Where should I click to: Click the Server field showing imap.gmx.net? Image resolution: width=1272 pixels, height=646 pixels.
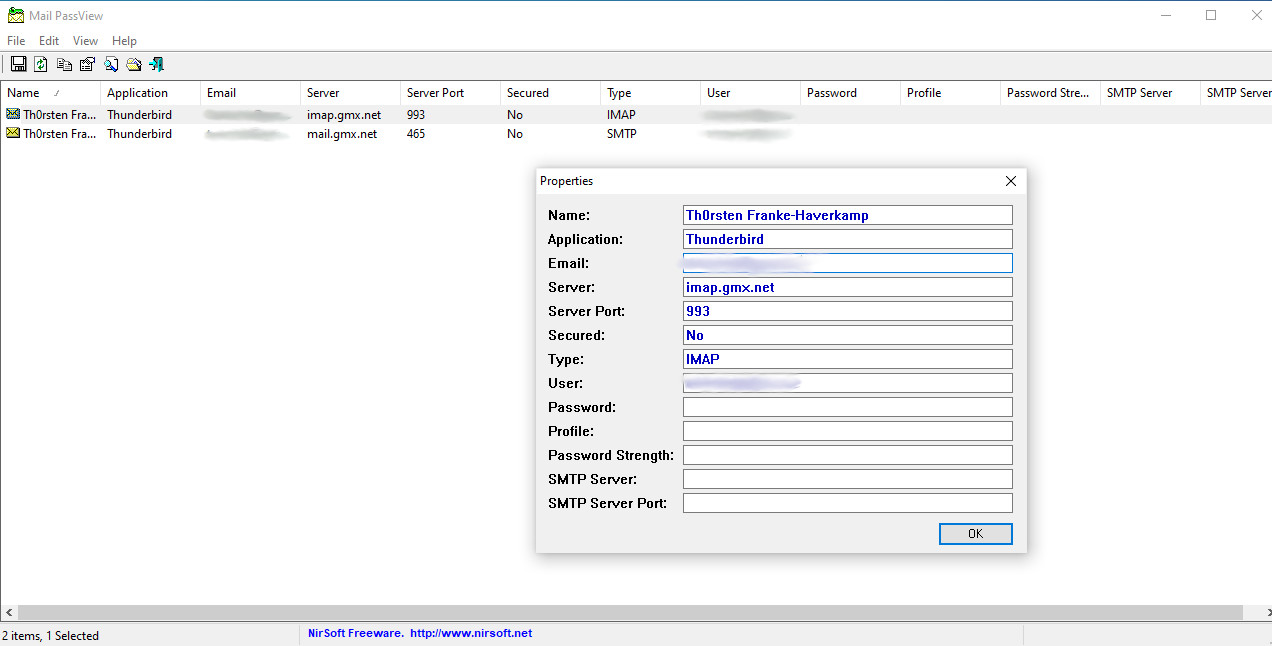(847, 287)
